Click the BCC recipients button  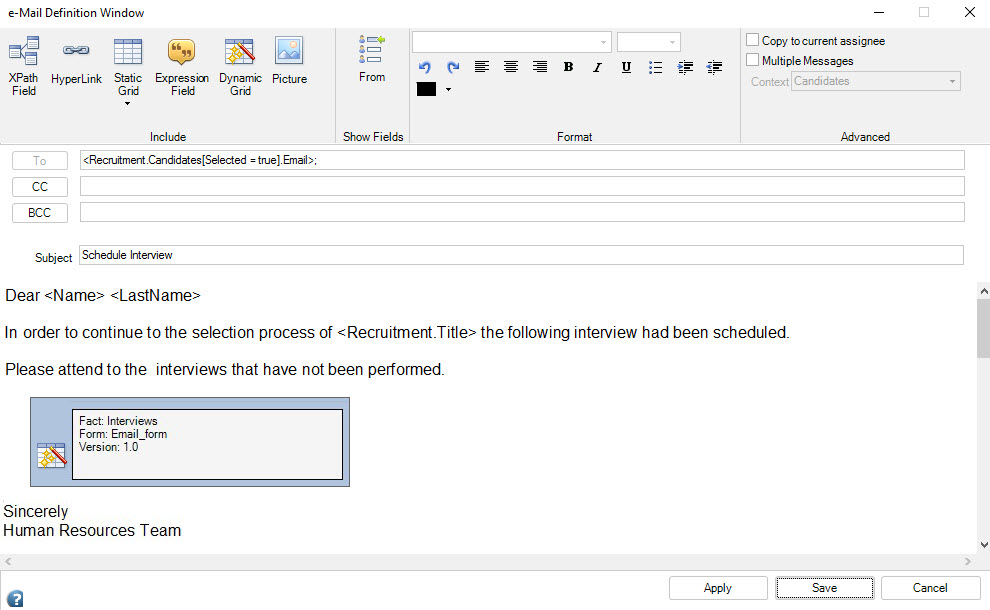tap(40, 212)
